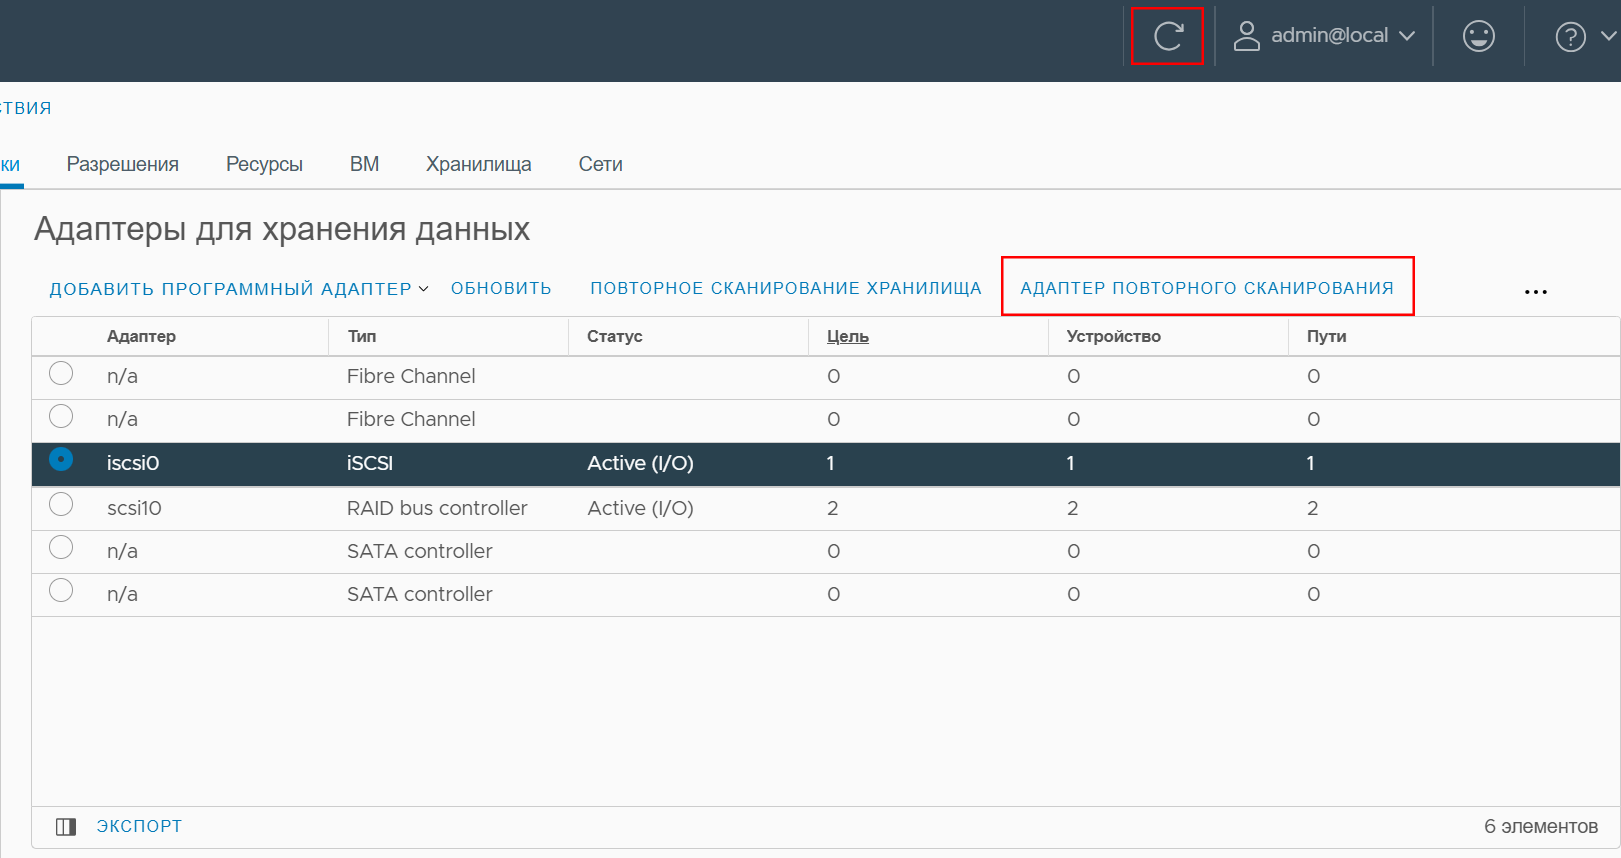
Task: Open the three-dot more actions menu
Action: 1535,292
